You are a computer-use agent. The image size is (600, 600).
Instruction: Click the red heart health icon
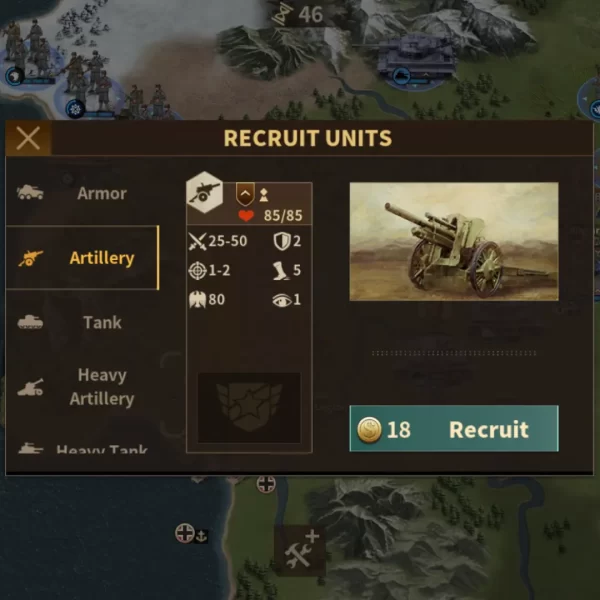[x=246, y=215]
